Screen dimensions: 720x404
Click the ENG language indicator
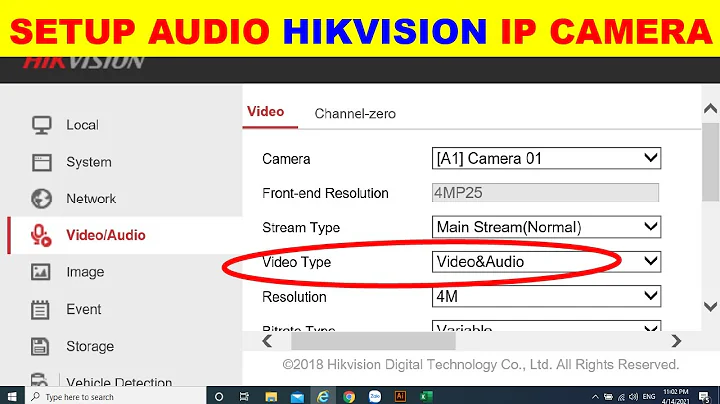(649, 397)
